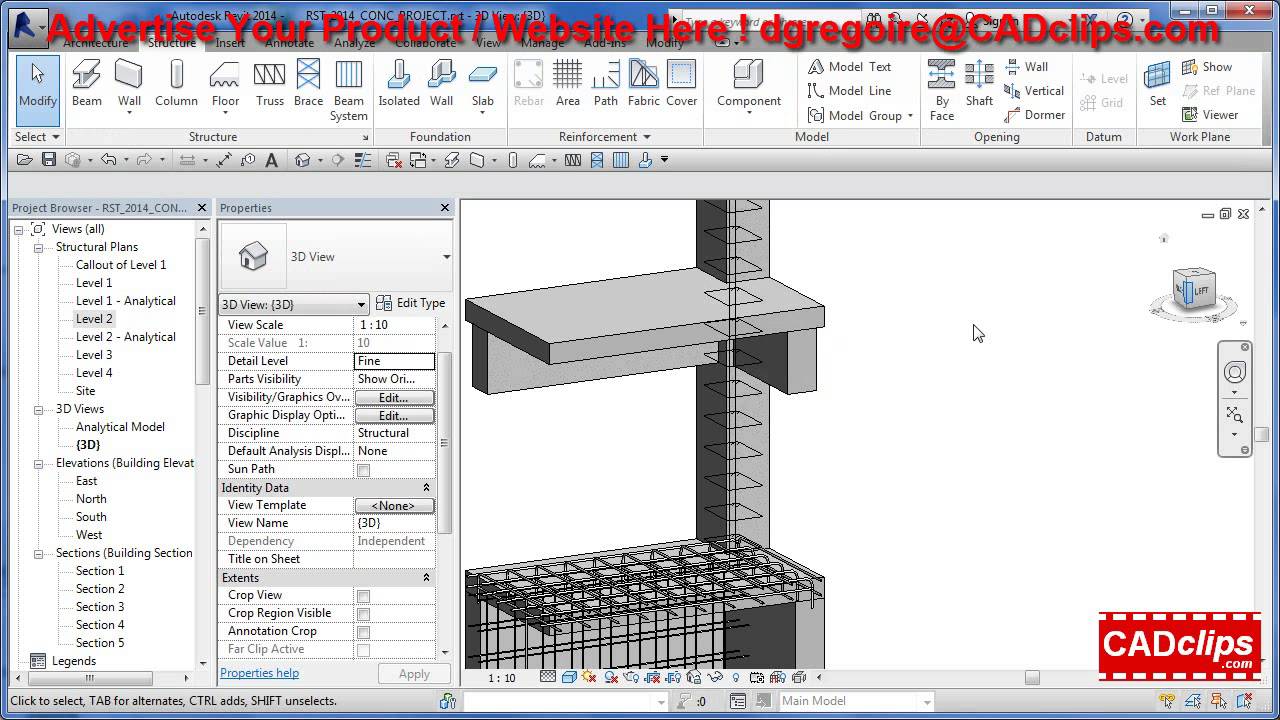This screenshot has width=1280, height=720.
Task: Select the Isolated foundation tool
Action: [x=399, y=85]
